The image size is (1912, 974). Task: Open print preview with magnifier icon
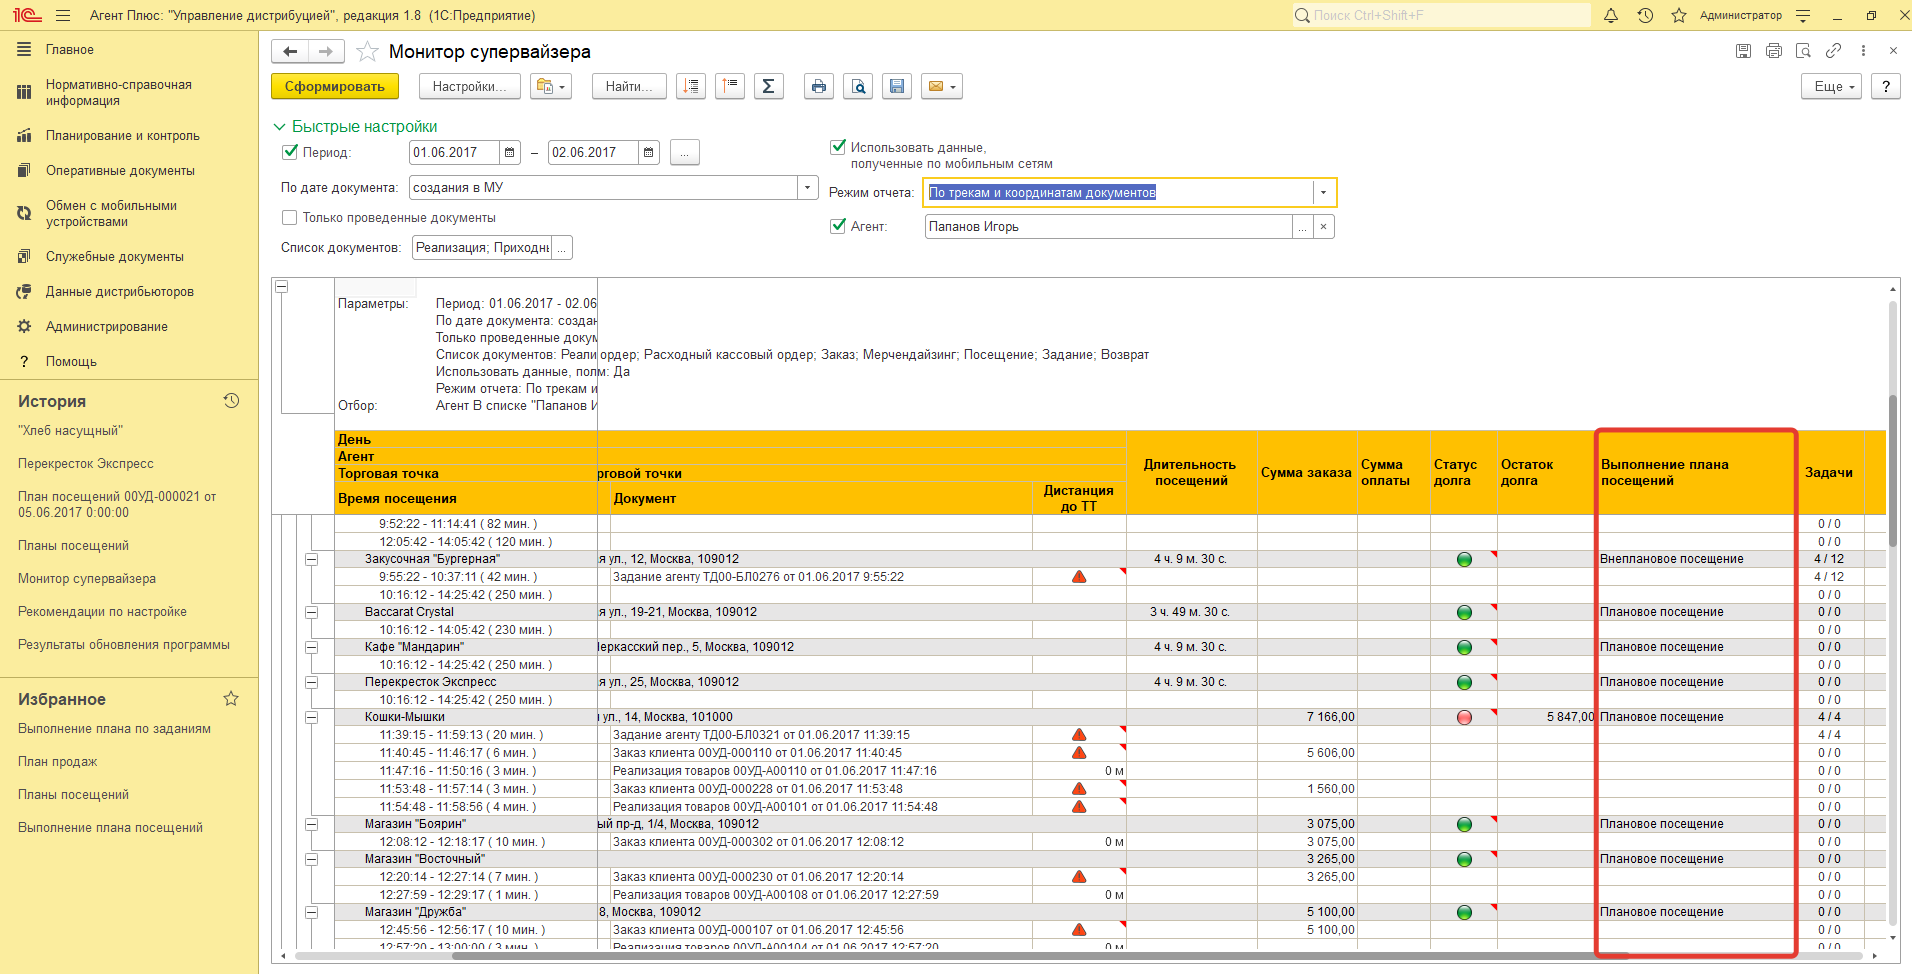(x=858, y=87)
